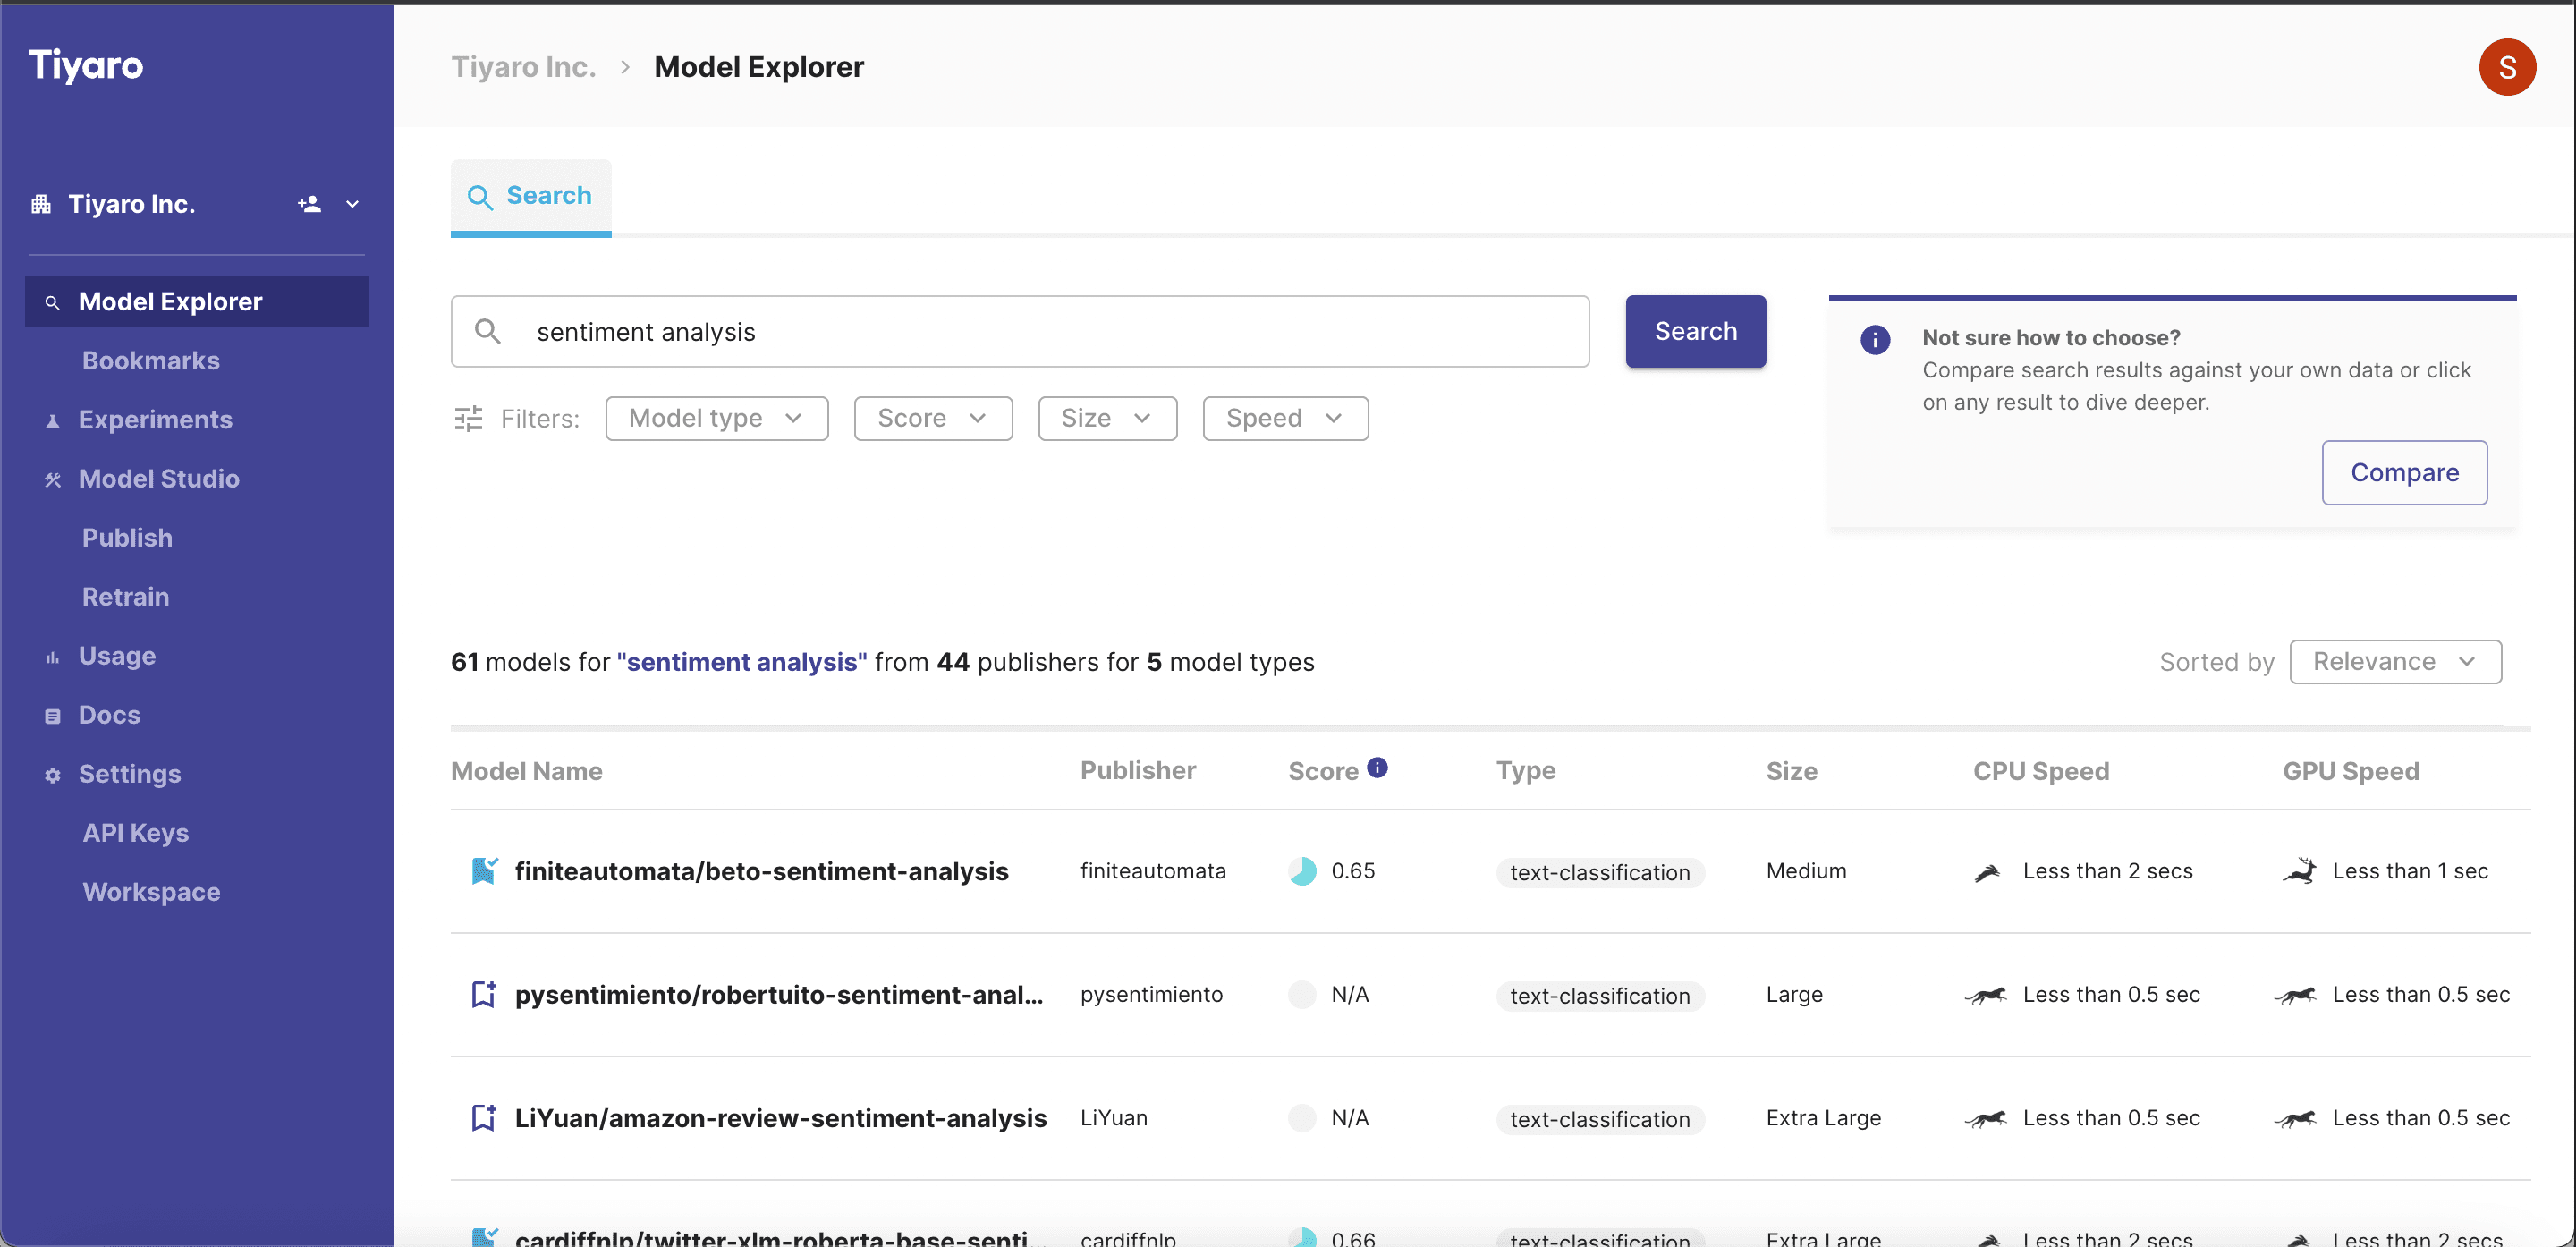
Task: Open Settings in the sidebar
Action: click(x=130, y=774)
